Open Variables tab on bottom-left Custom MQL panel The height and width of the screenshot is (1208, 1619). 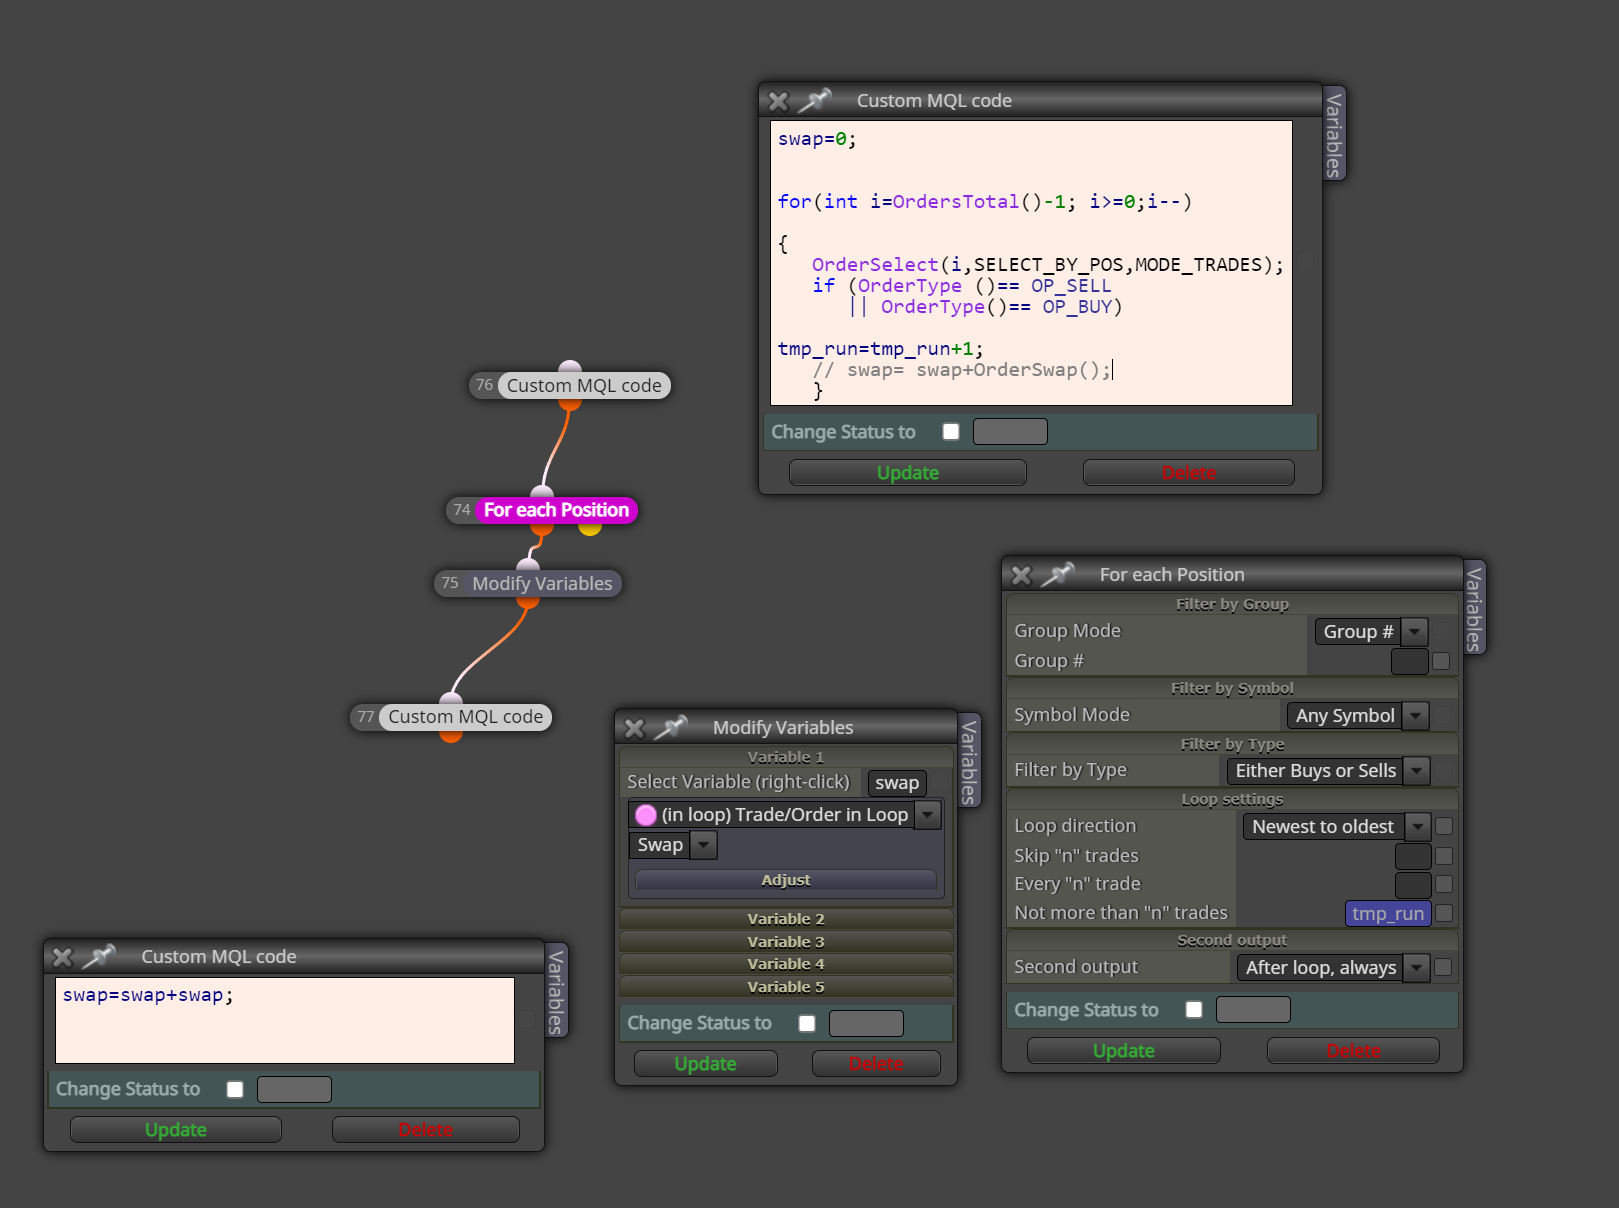tap(556, 991)
